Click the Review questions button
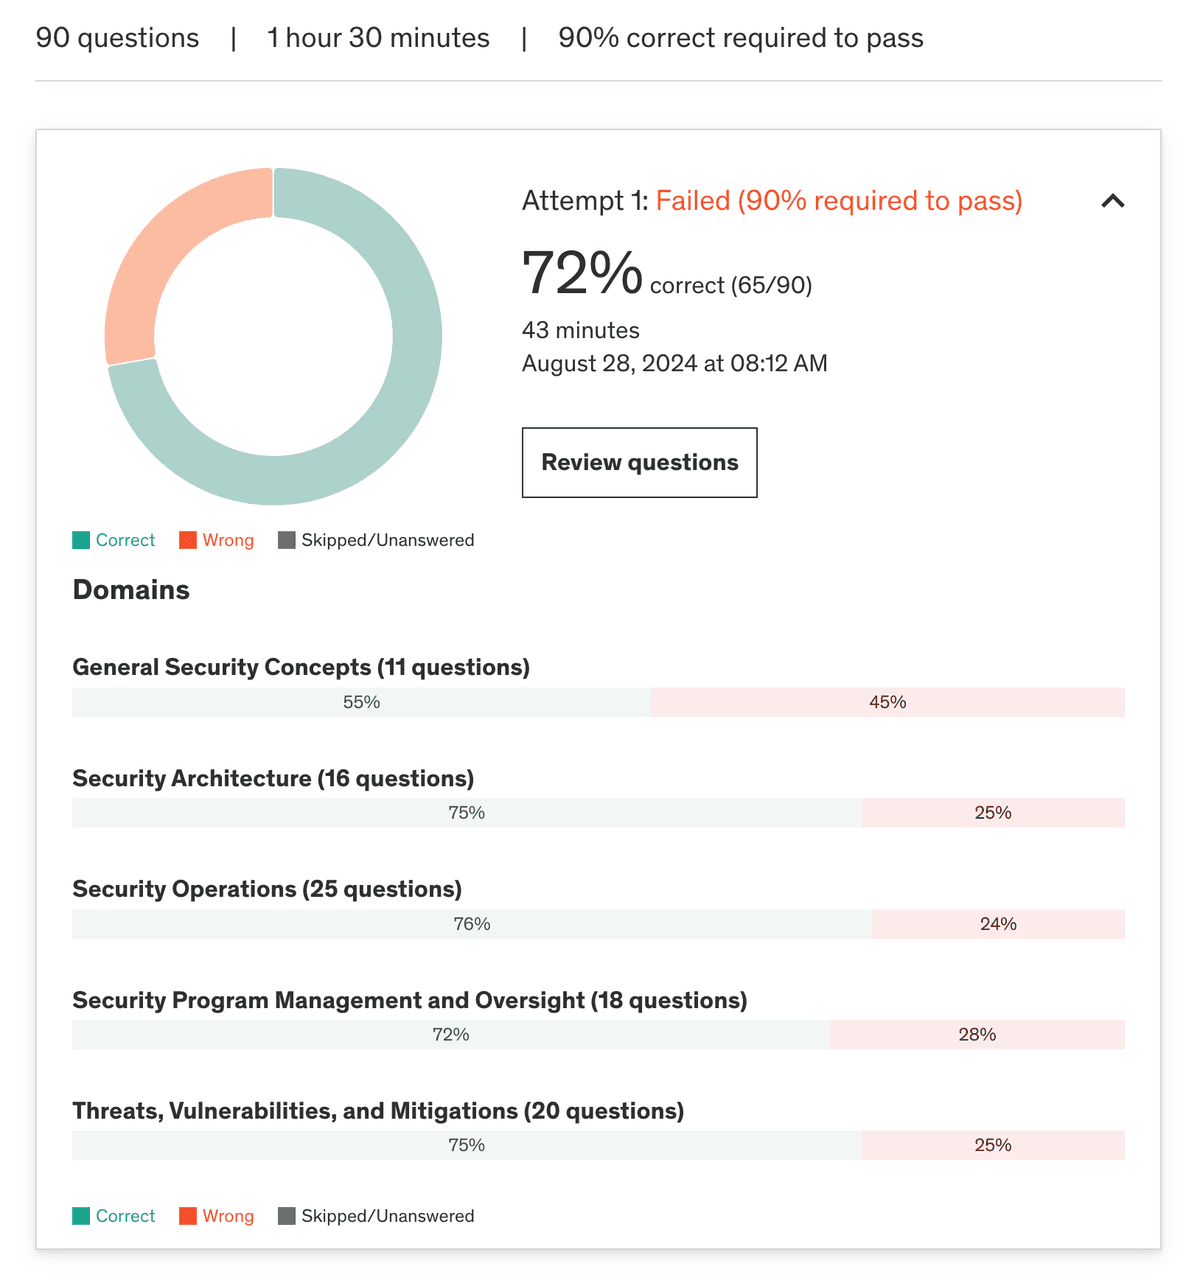Image resolution: width=1200 pixels, height=1288 pixels. pyautogui.click(x=639, y=463)
